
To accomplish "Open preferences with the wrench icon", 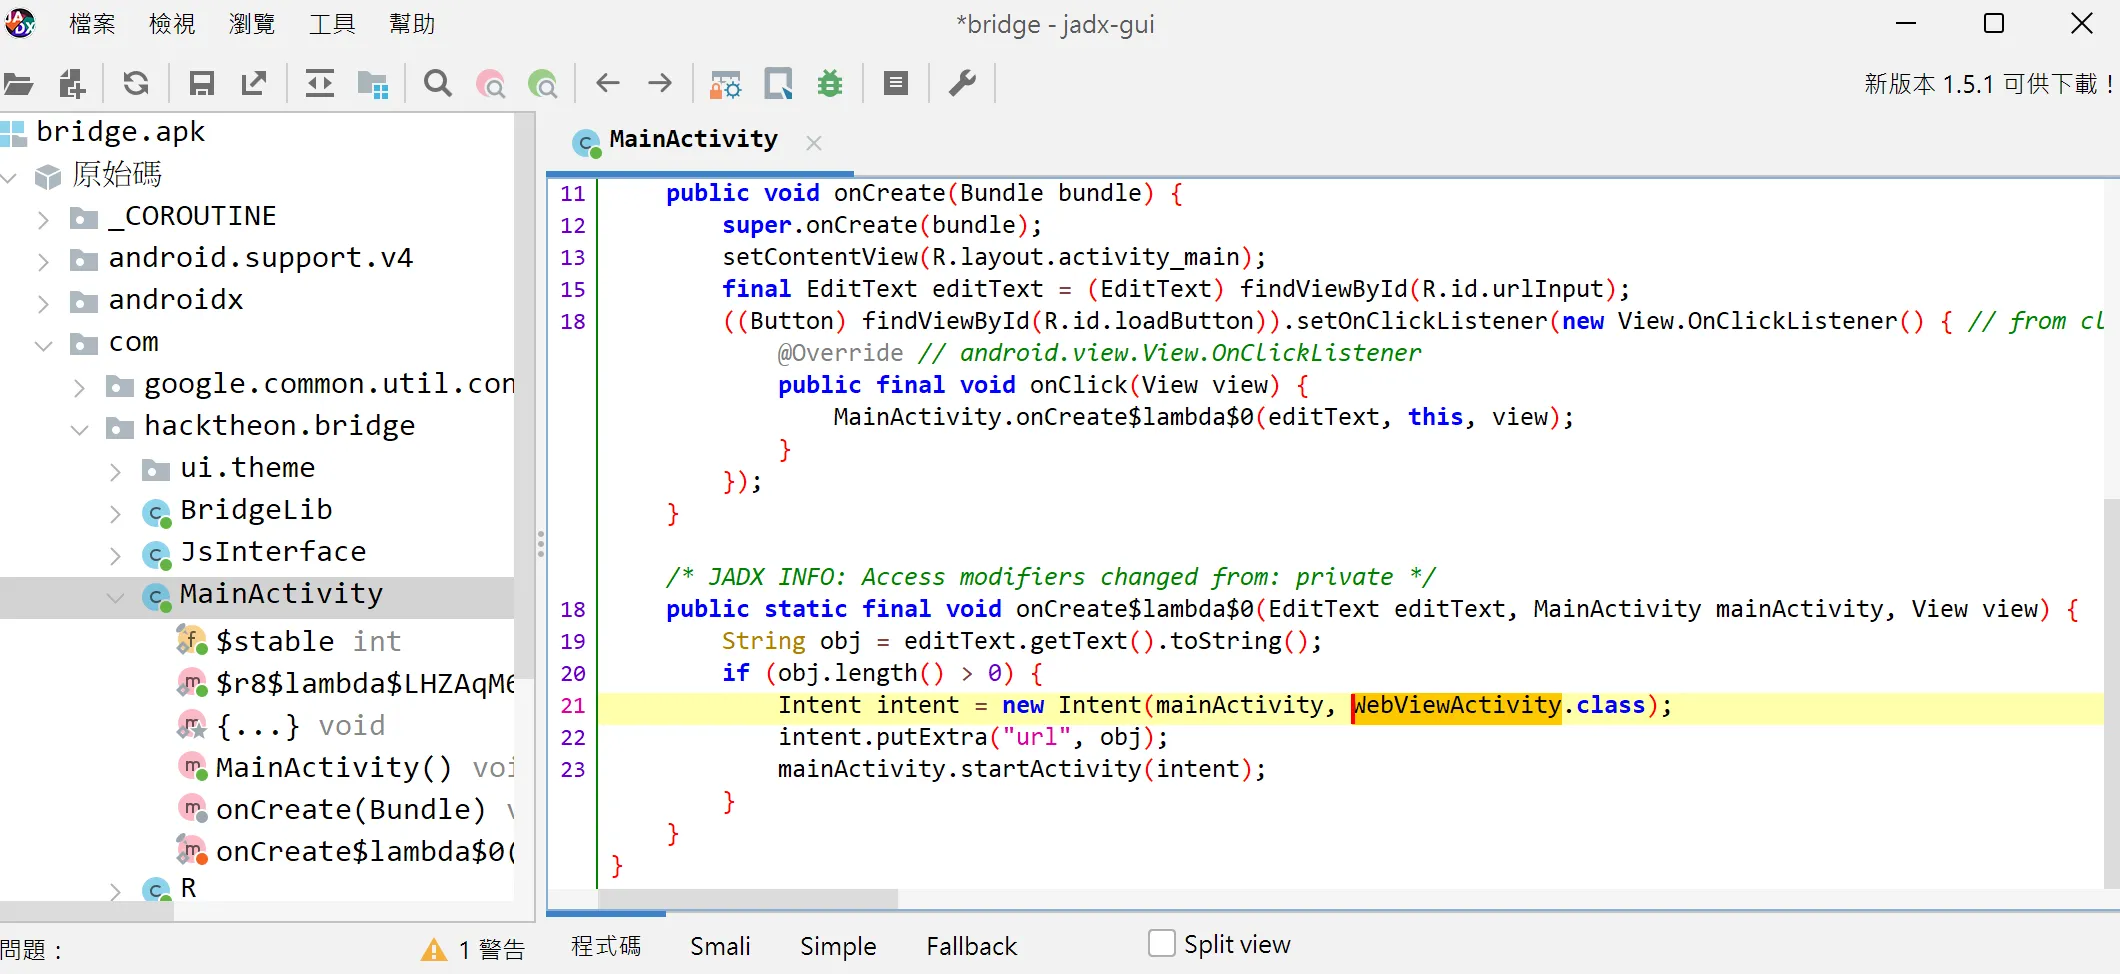I will [x=962, y=84].
